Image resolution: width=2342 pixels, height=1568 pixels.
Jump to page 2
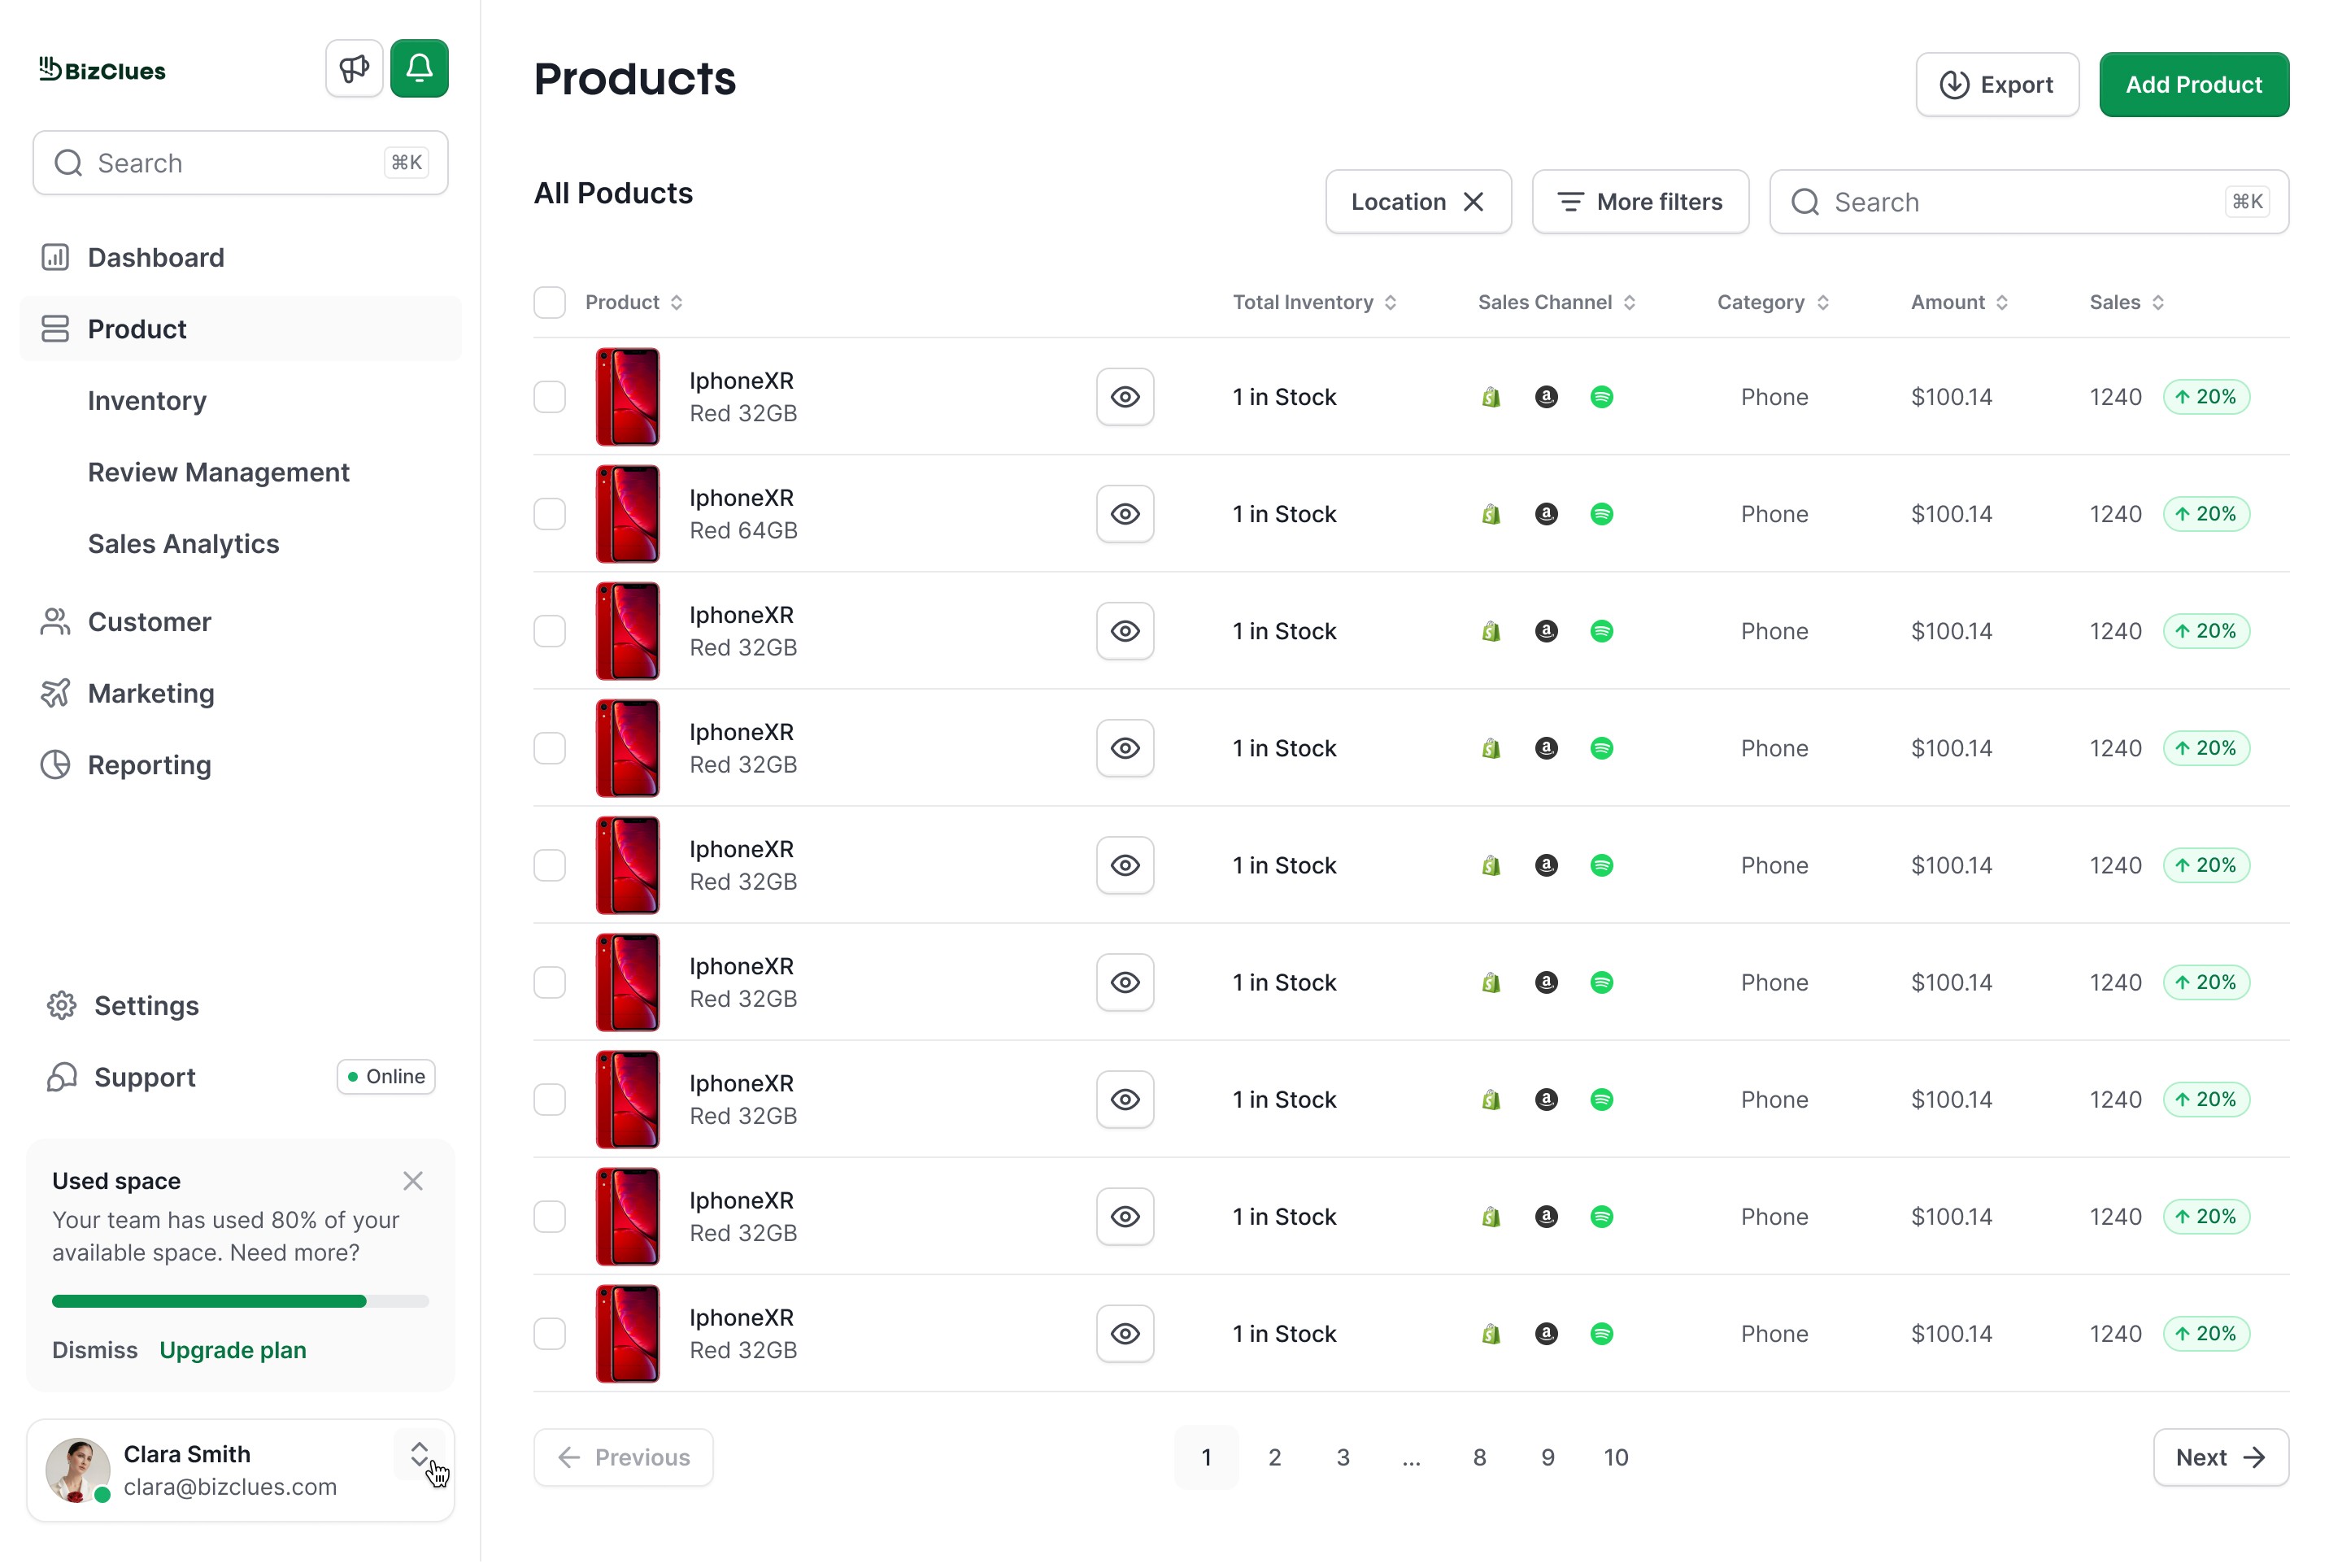pyautogui.click(x=1276, y=1459)
